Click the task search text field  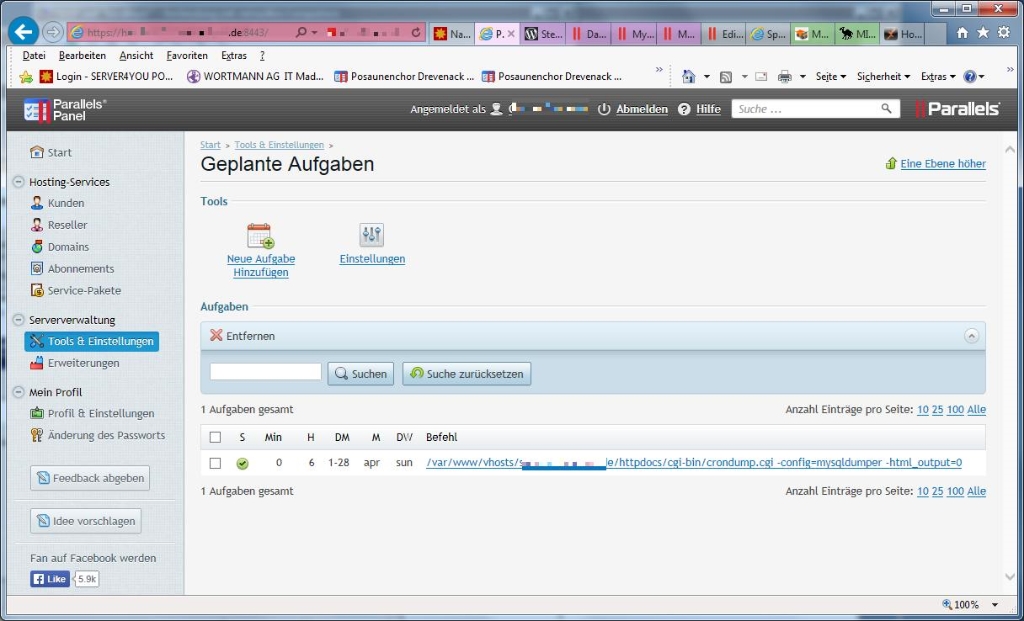[265, 372]
